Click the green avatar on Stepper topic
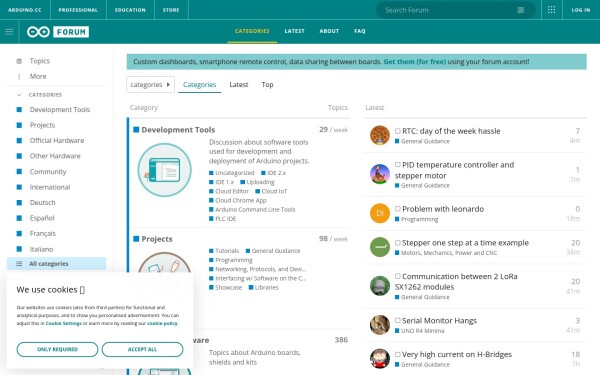The height and width of the screenshot is (375, 600). pyautogui.click(x=380, y=247)
